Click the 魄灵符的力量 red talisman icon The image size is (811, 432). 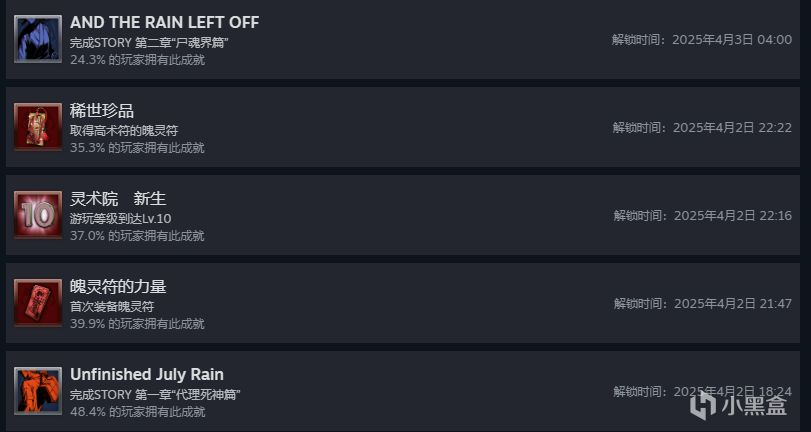(x=38, y=303)
